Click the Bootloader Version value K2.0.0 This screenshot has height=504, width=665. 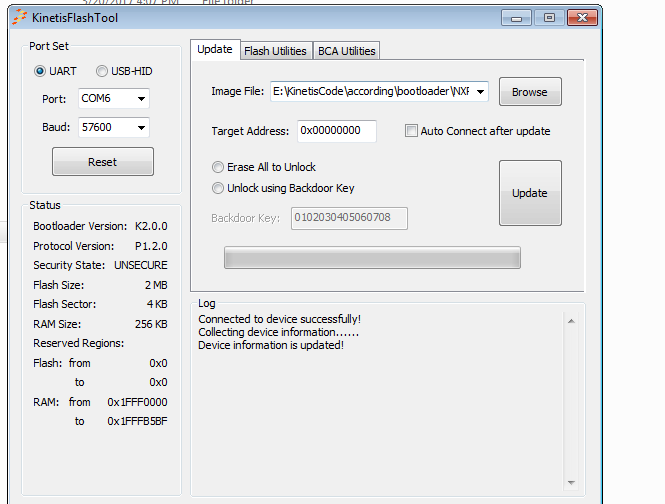[151, 226]
